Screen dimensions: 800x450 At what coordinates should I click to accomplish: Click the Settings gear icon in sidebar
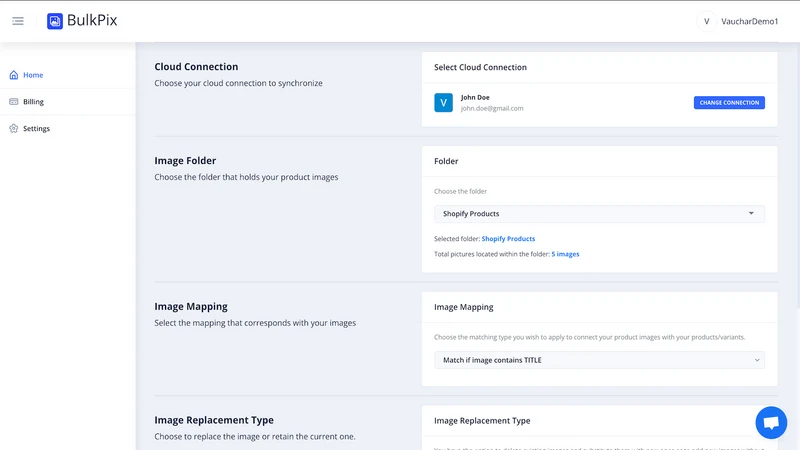(x=14, y=129)
